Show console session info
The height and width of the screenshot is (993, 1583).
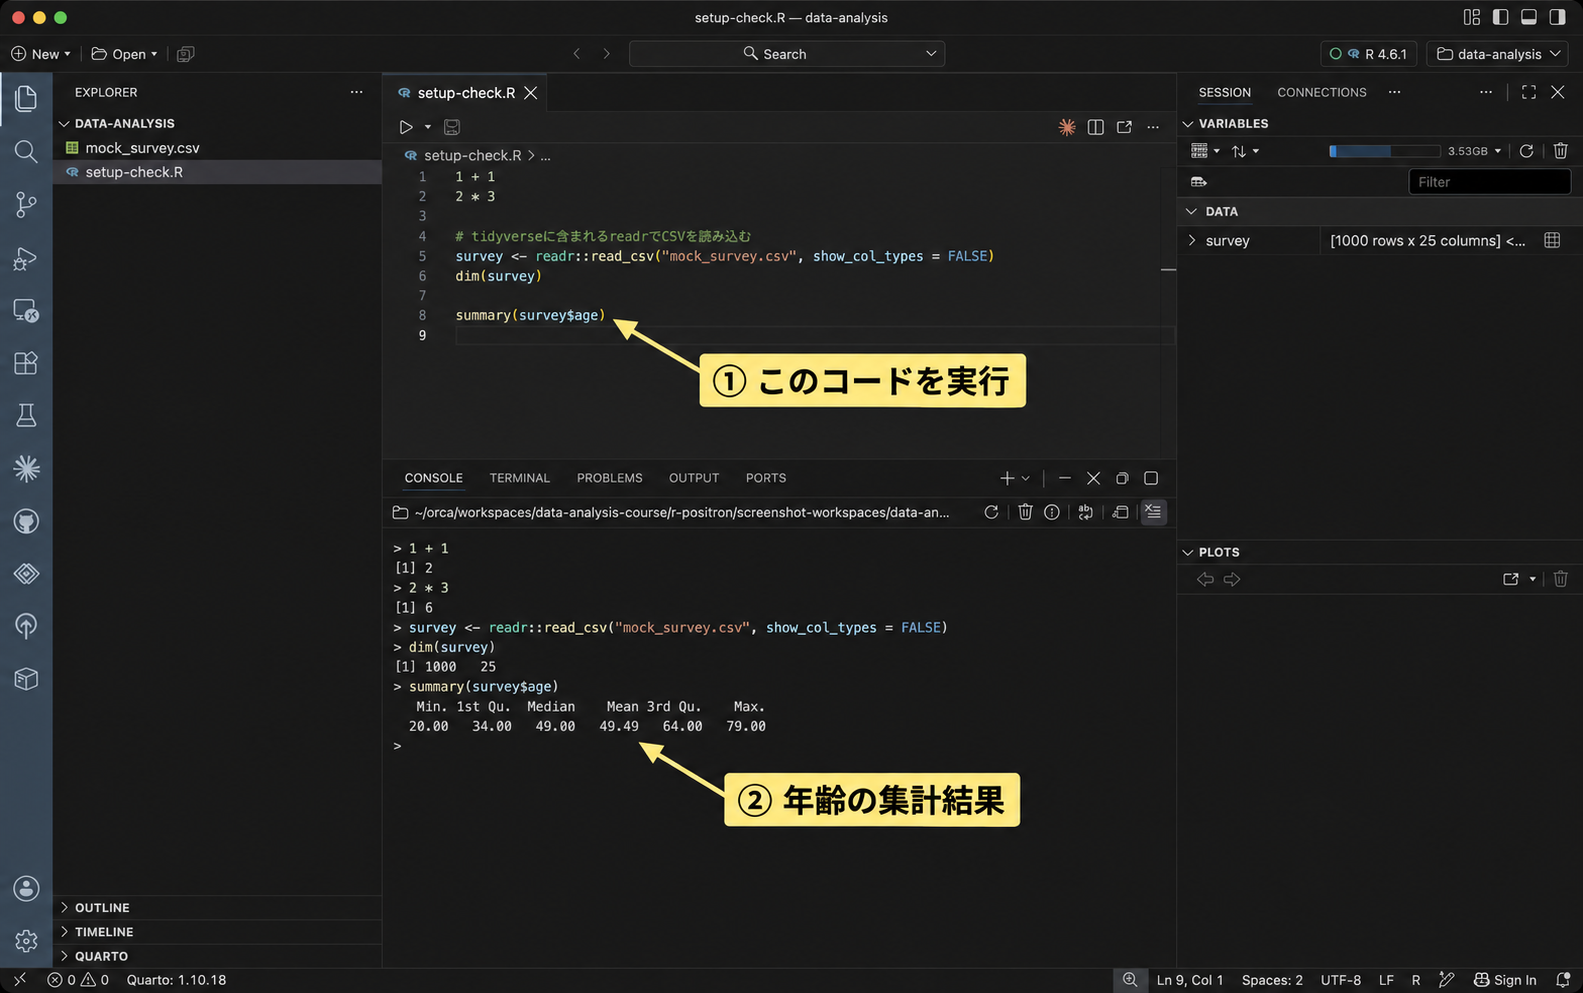[1052, 512]
